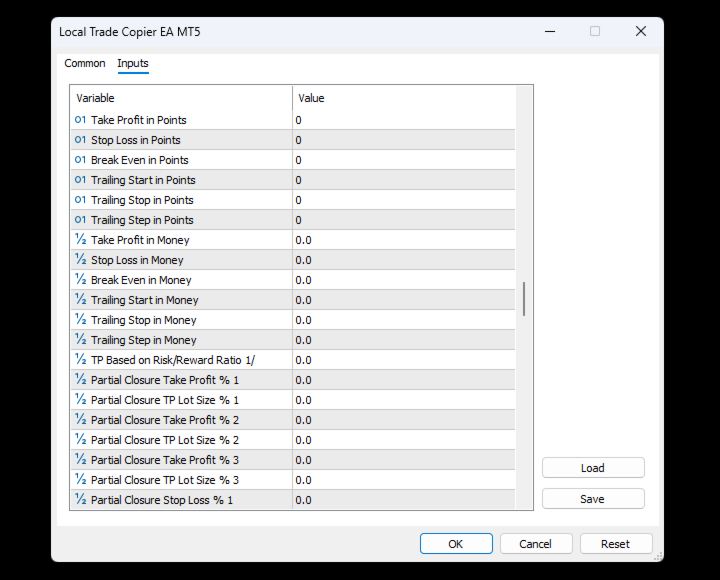720x580 pixels.
Task: Save inputs with the Save button
Action: pyautogui.click(x=593, y=499)
